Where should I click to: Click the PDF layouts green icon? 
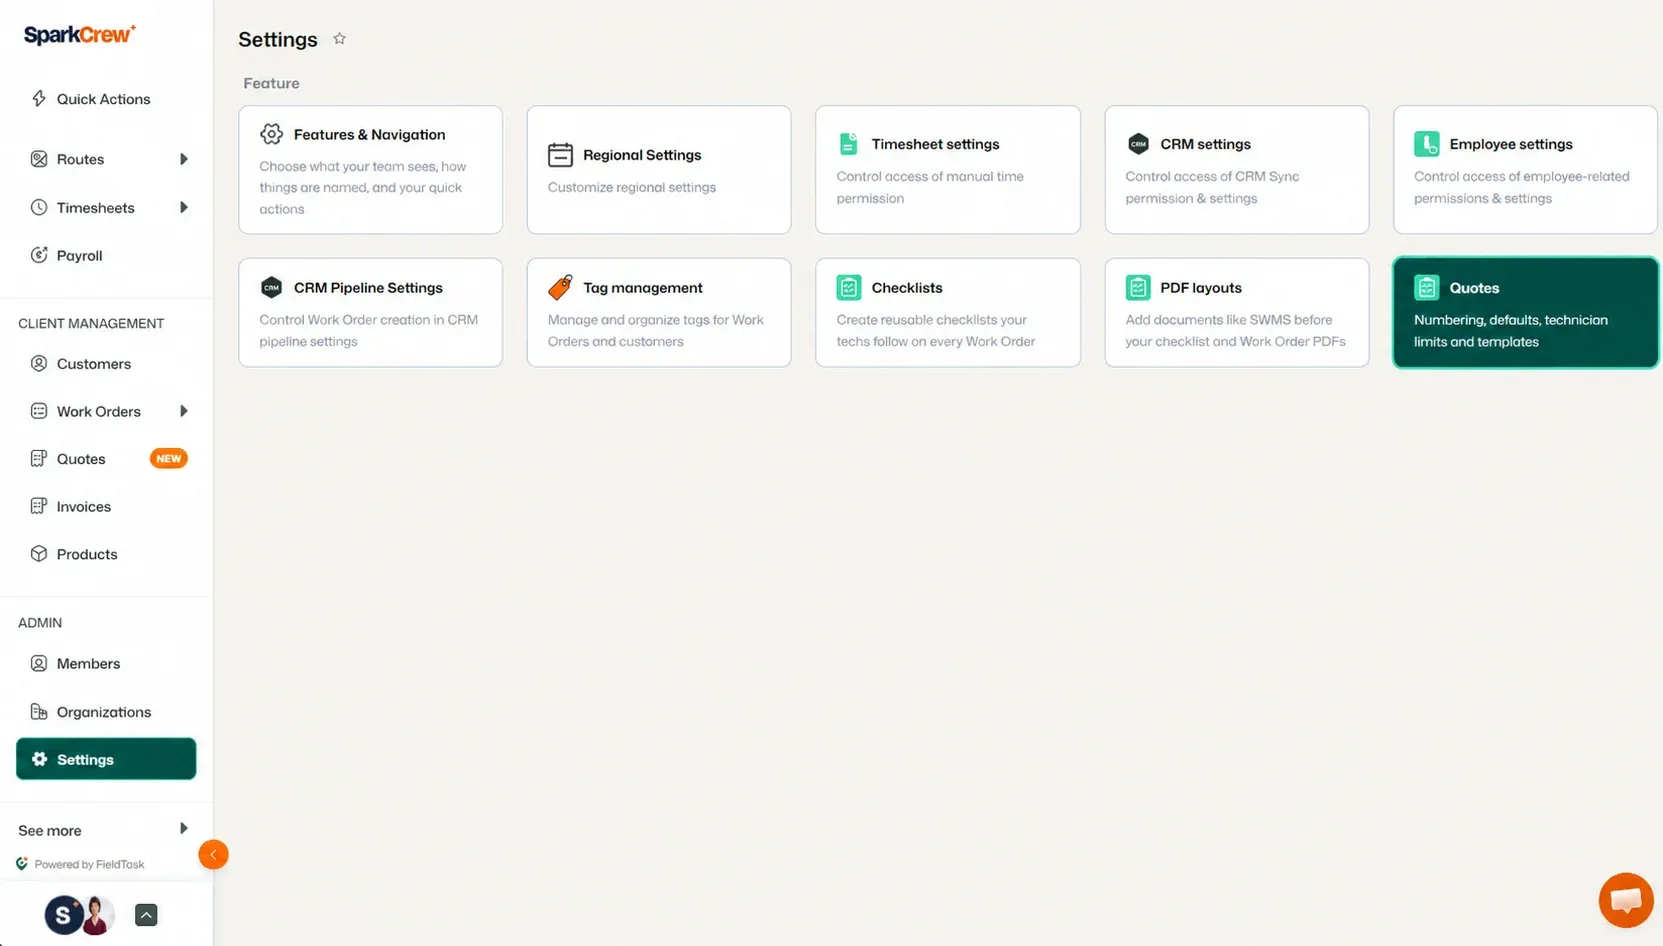pos(1137,287)
